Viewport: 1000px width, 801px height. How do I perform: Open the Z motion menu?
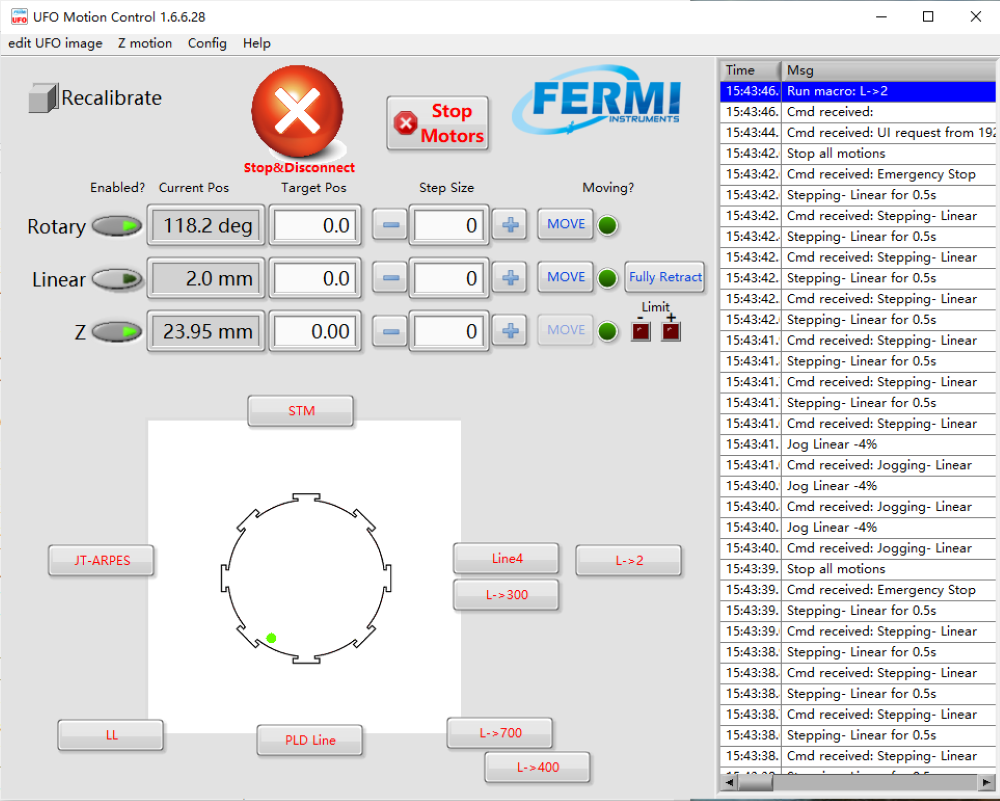(x=145, y=43)
